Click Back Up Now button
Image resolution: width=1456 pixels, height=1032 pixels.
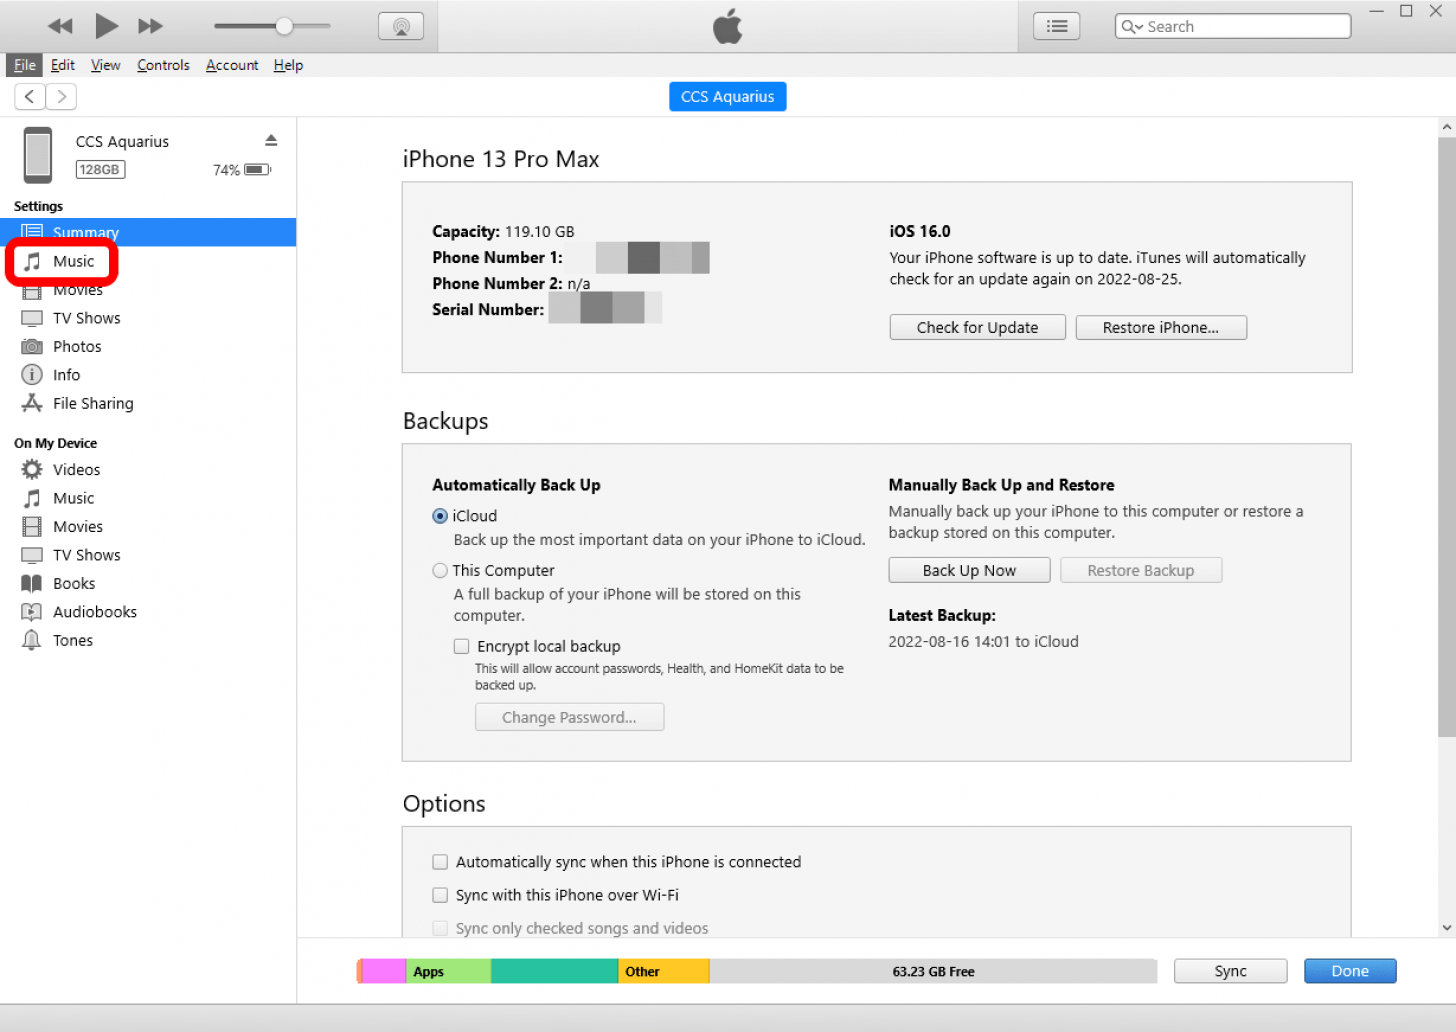pos(969,571)
